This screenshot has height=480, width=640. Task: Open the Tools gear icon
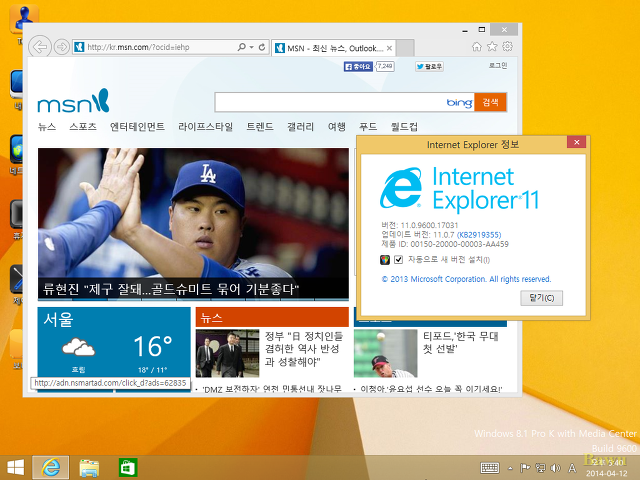tap(507, 47)
